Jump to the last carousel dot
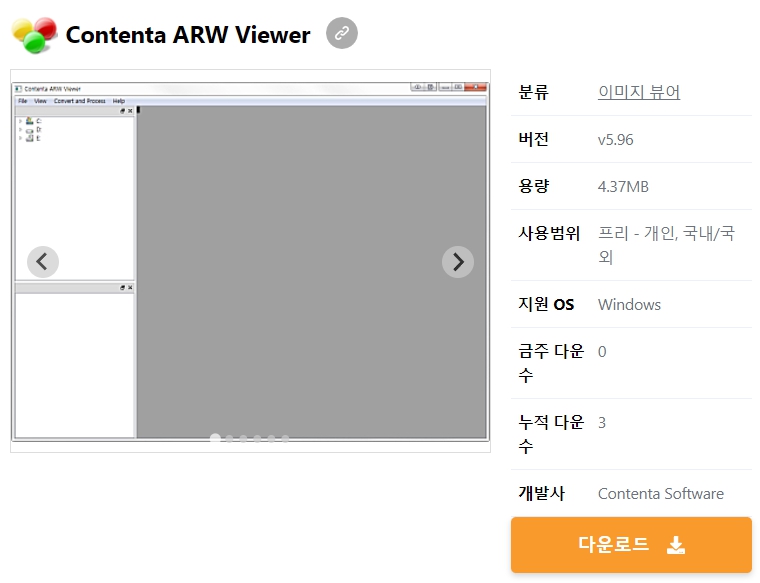The height and width of the screenshot is (583, 760). coord(285,439)
